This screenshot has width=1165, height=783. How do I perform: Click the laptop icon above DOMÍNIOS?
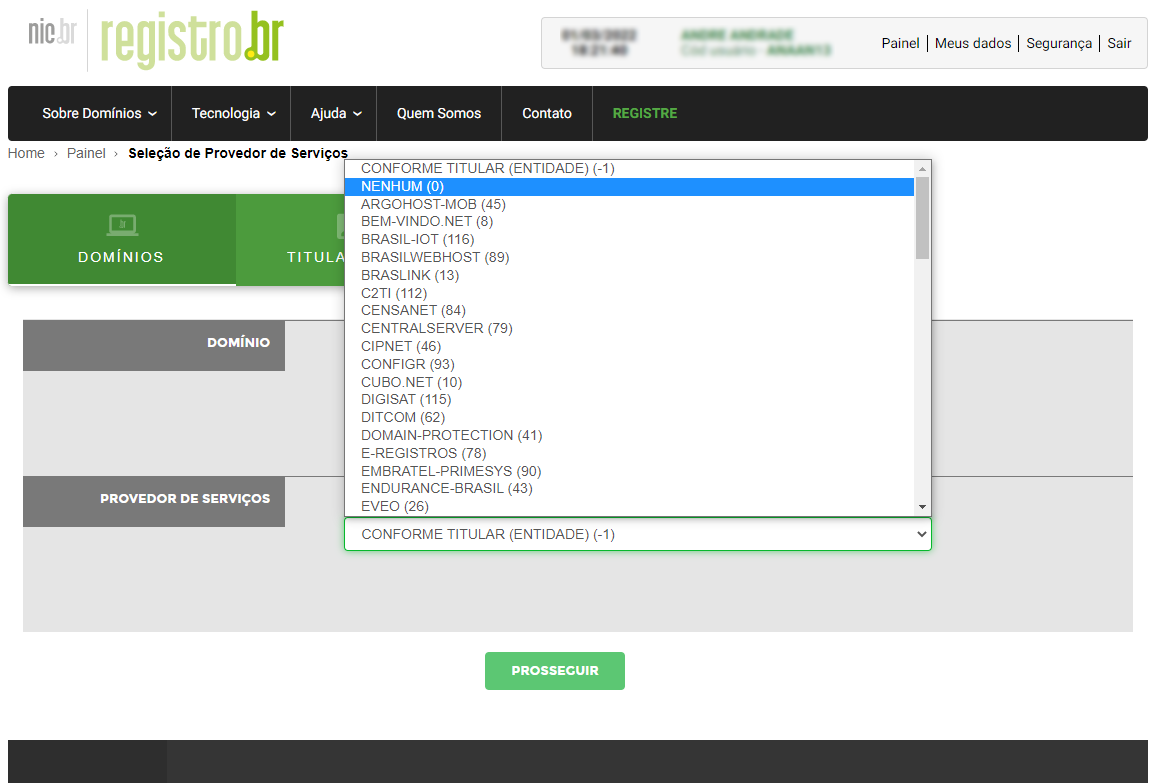click(122, 224)
